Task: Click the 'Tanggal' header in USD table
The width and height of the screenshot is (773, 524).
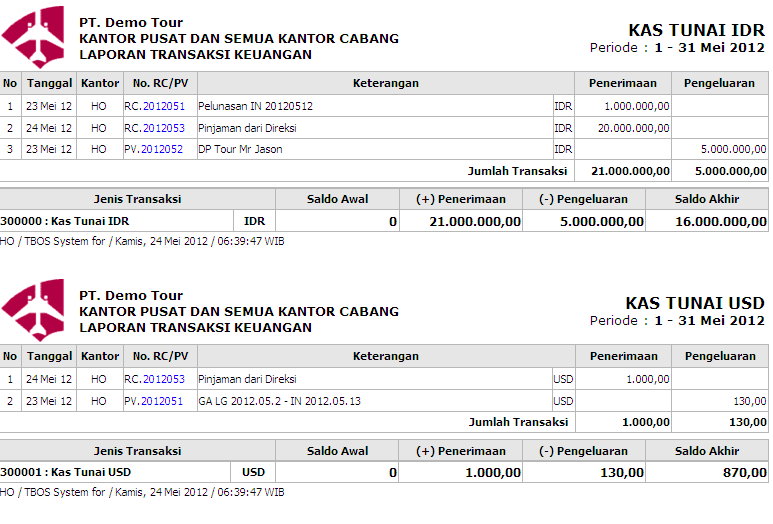Action: click(x=49, y=356)
